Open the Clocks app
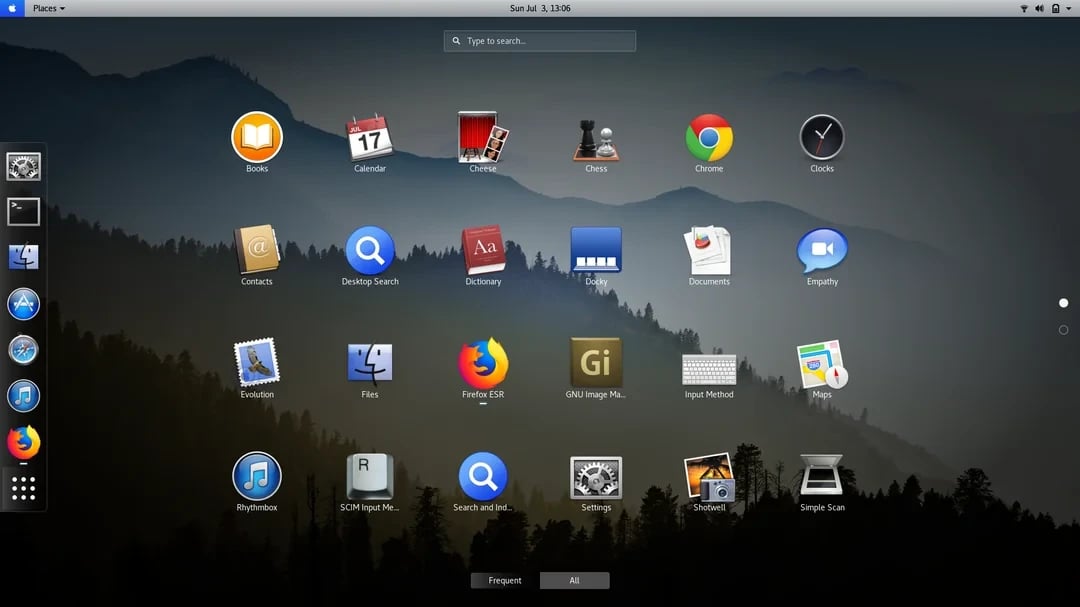This screenshot has width=1080, height=607. (822, 137)
